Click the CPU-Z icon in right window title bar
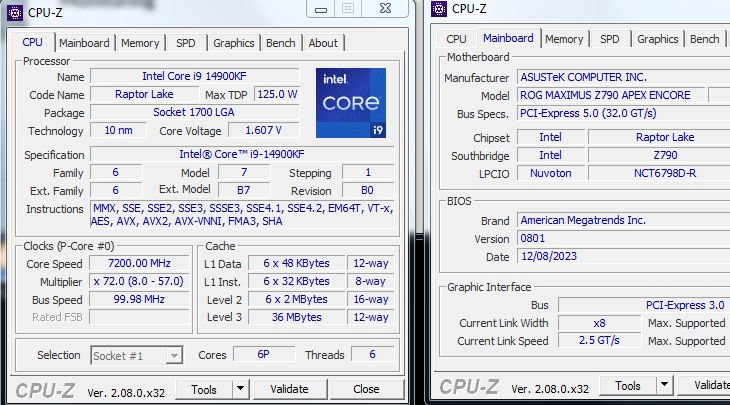Screen dimensions: 730x405 point(440,10)
